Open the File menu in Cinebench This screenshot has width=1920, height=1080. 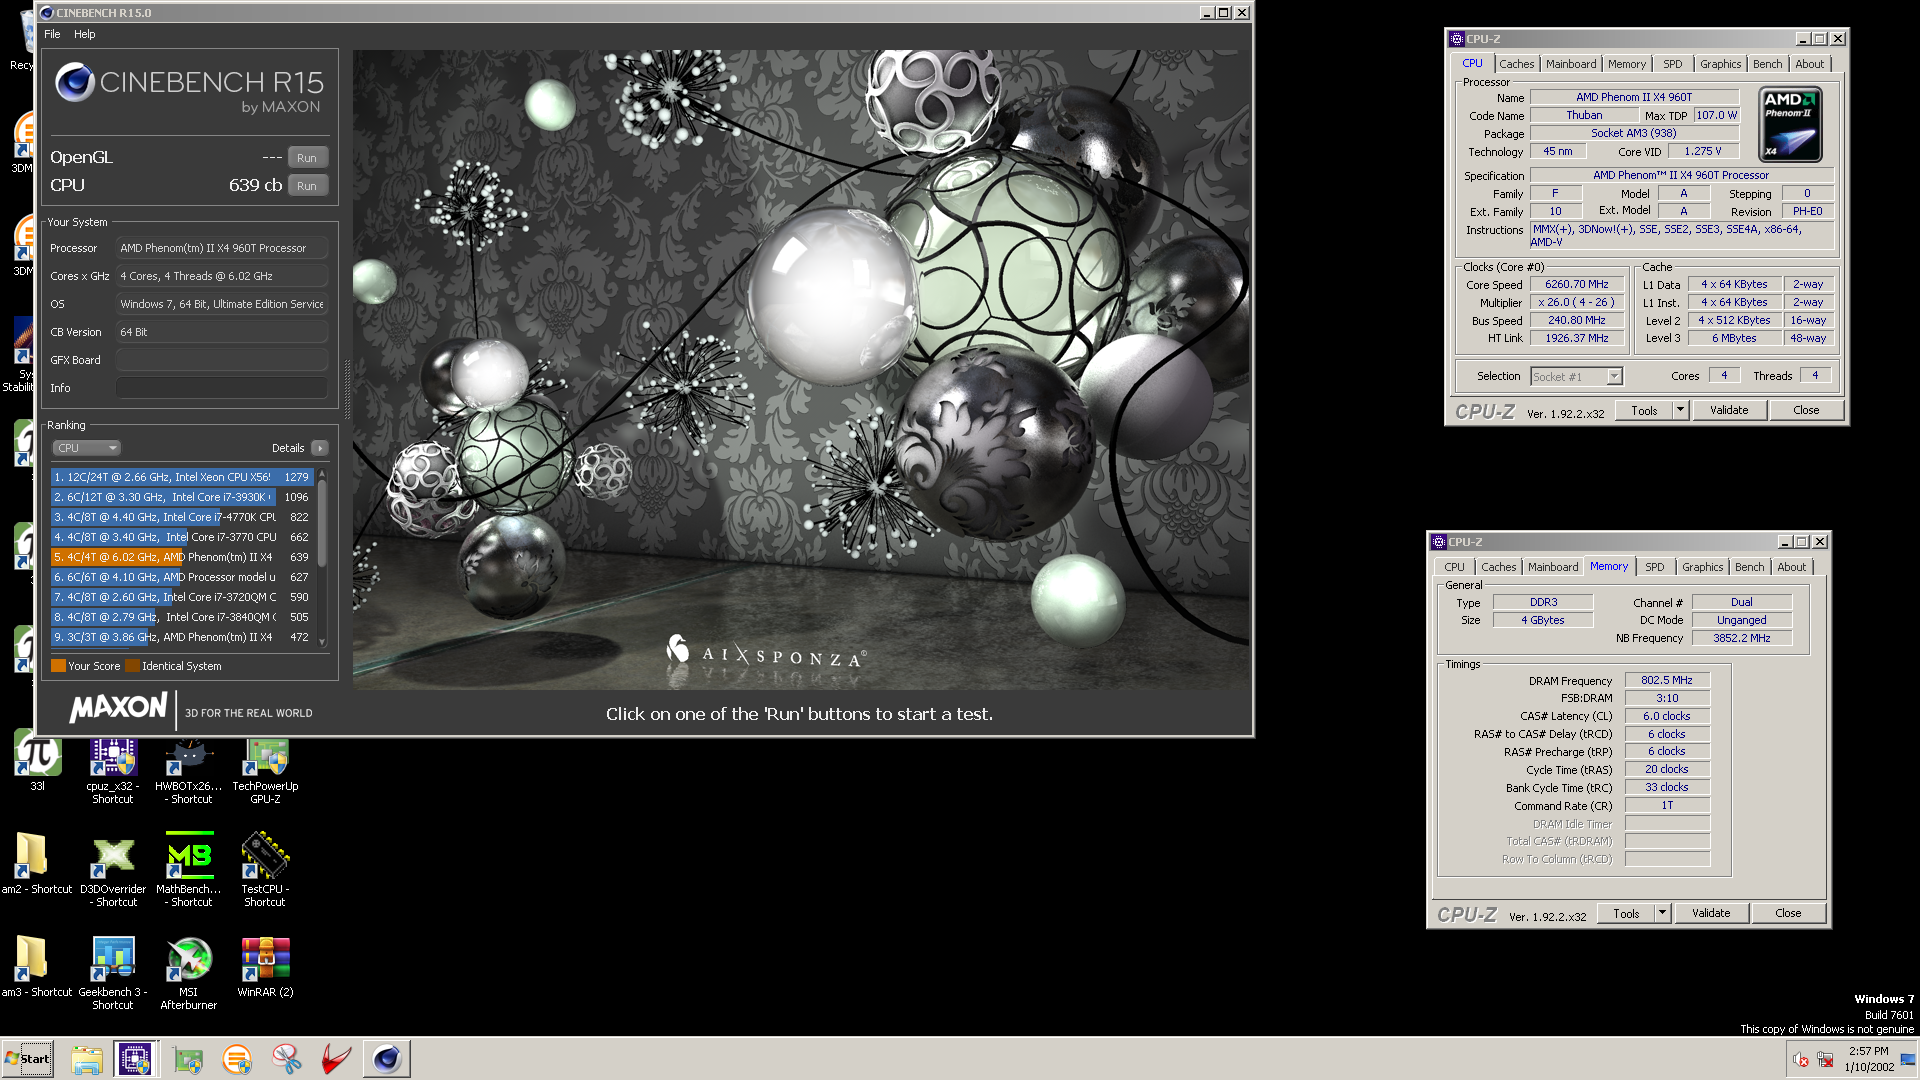coord(52,34)
